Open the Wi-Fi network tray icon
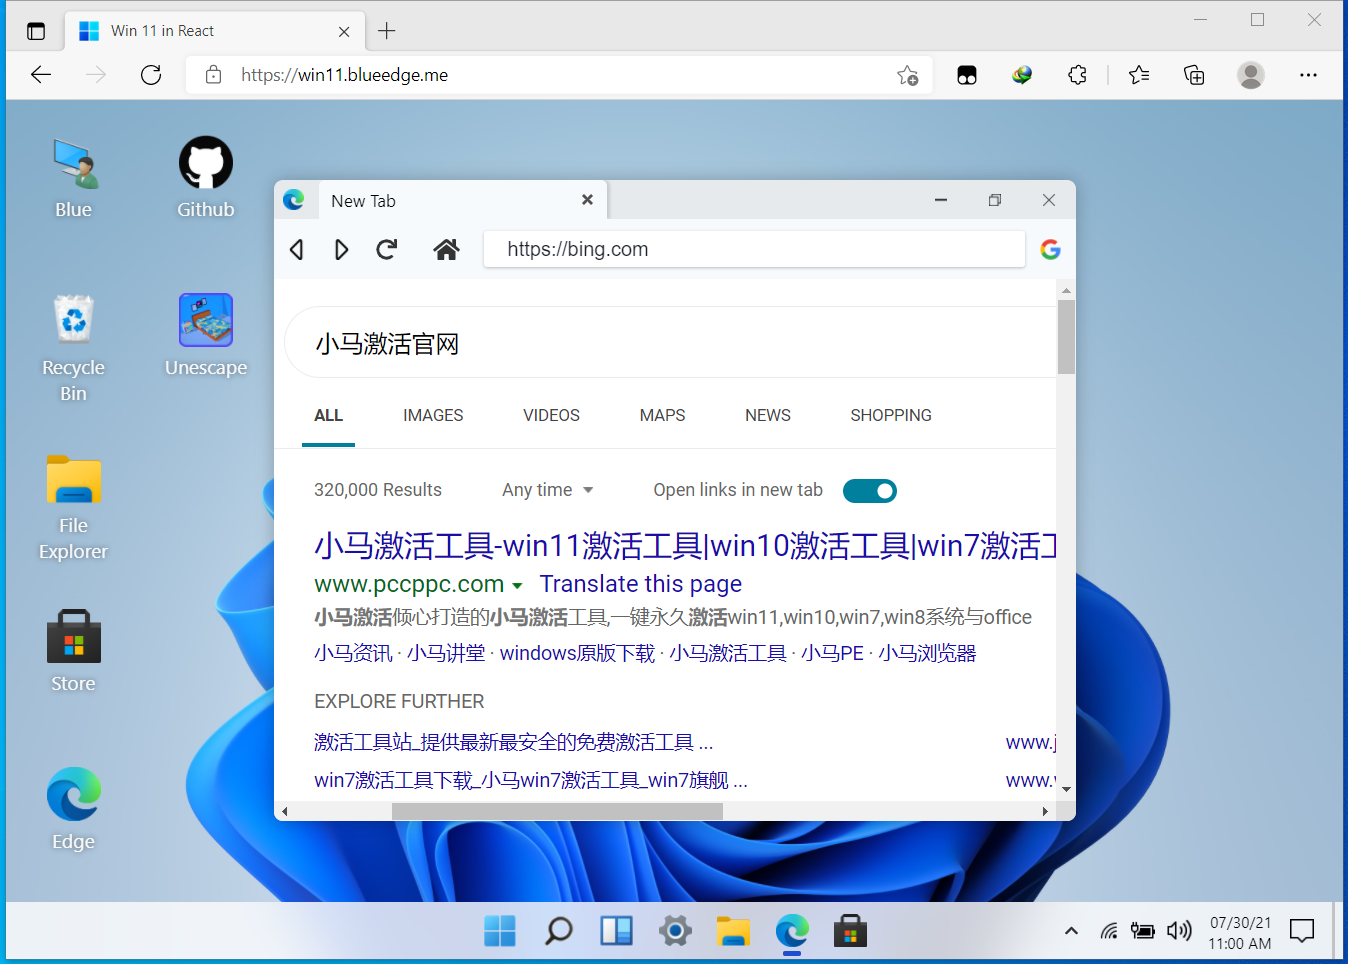Viewport: 1348px width, 964px height. pyautogui.click(x=1109, y=931)
